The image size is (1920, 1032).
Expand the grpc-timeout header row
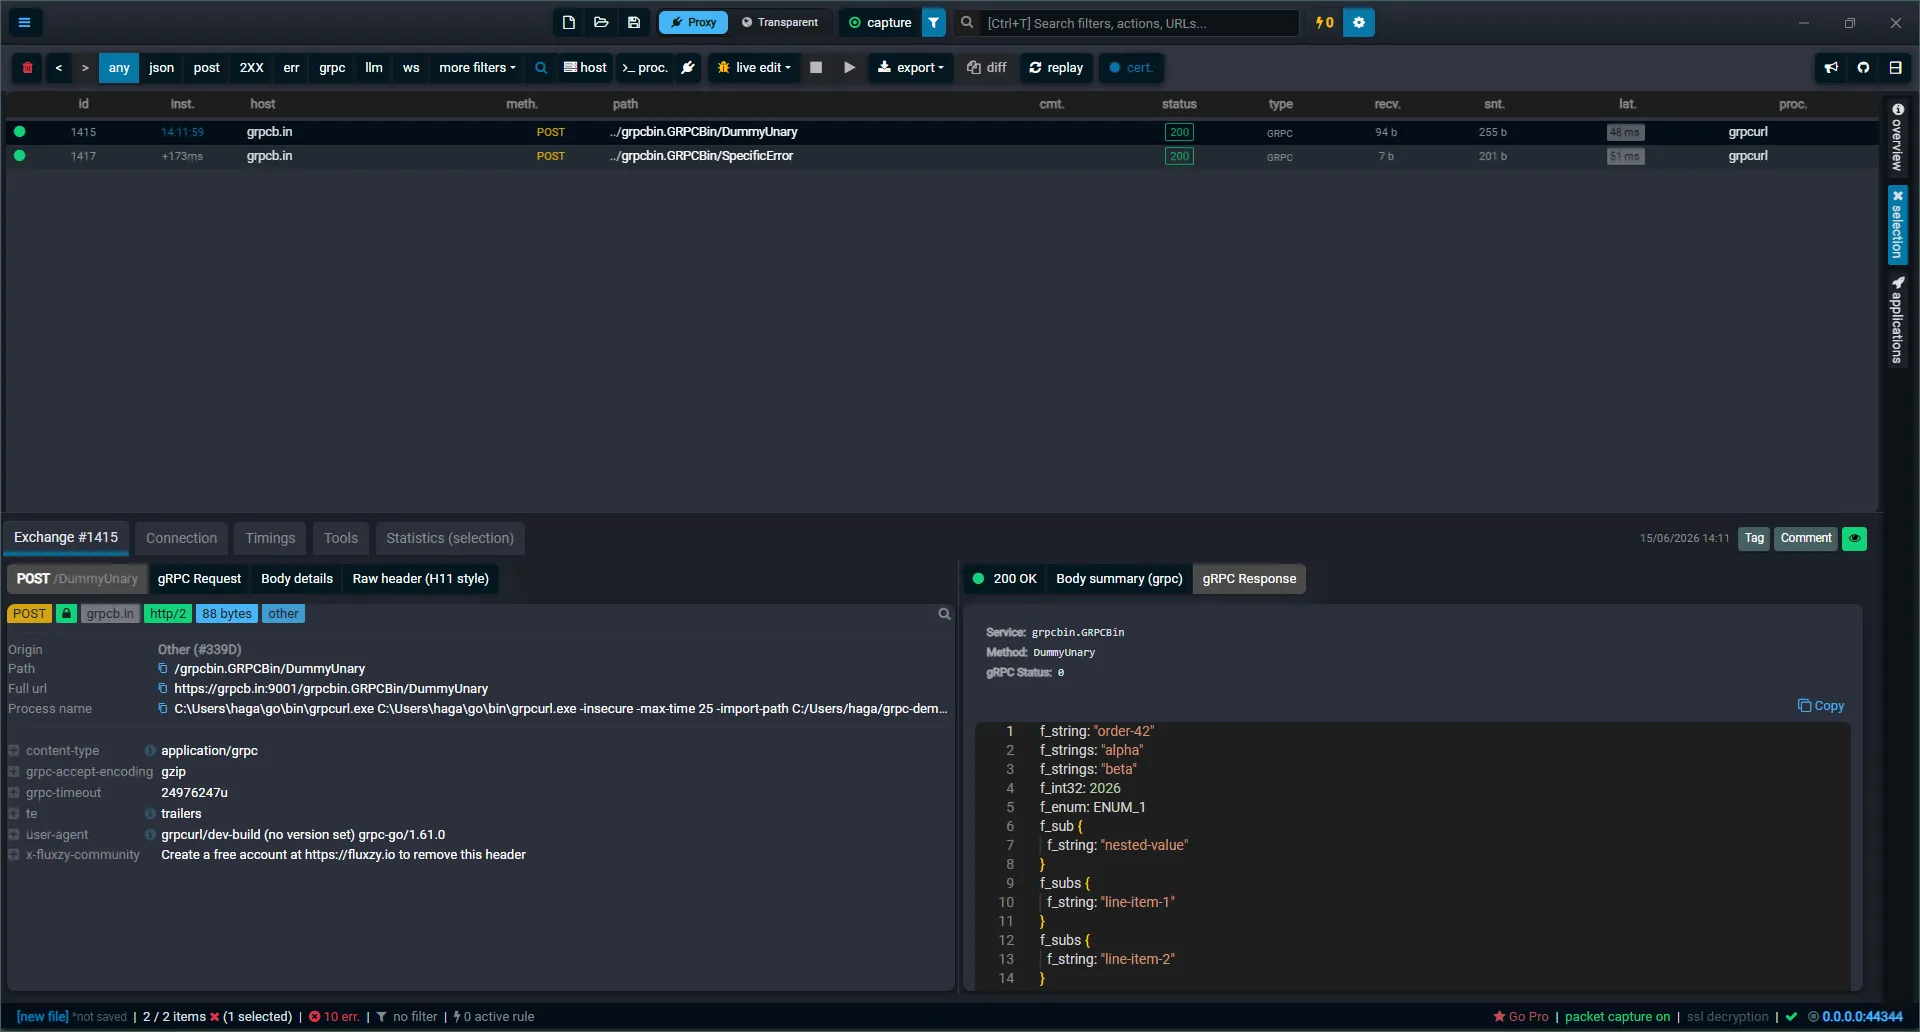click(x=14, y=792)
